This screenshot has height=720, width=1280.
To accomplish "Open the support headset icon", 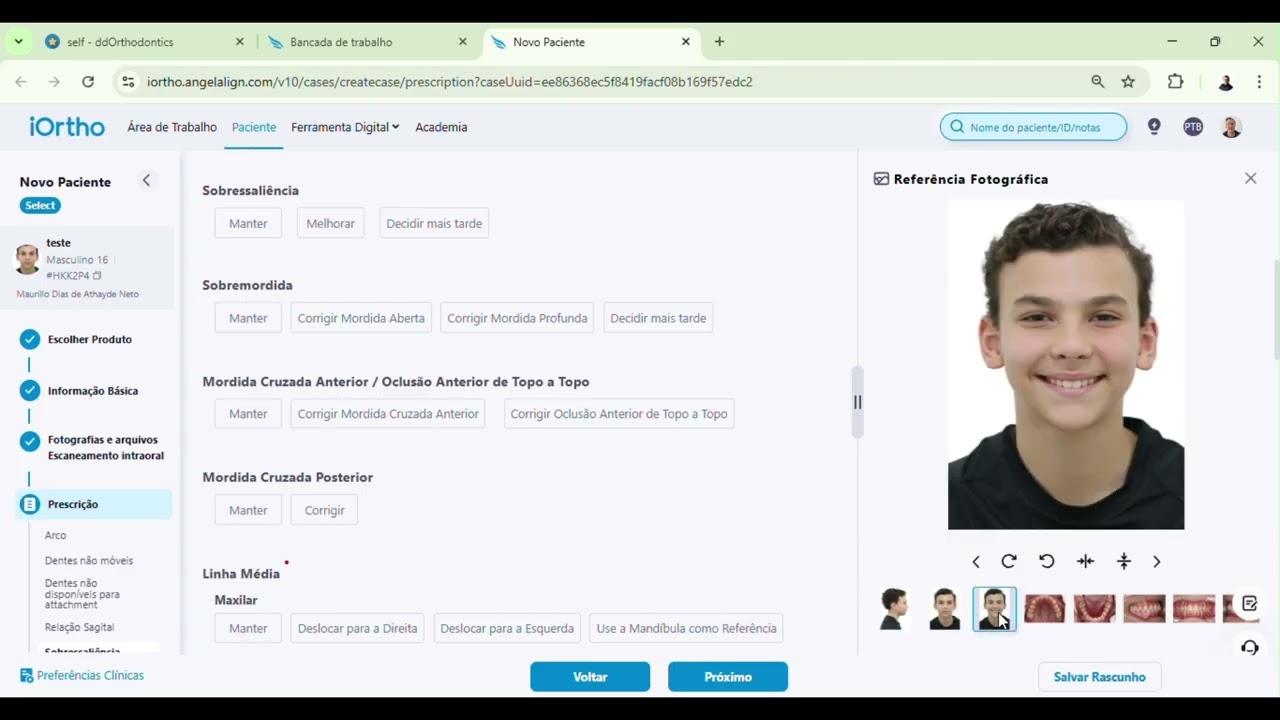I will click(1249, 647).
